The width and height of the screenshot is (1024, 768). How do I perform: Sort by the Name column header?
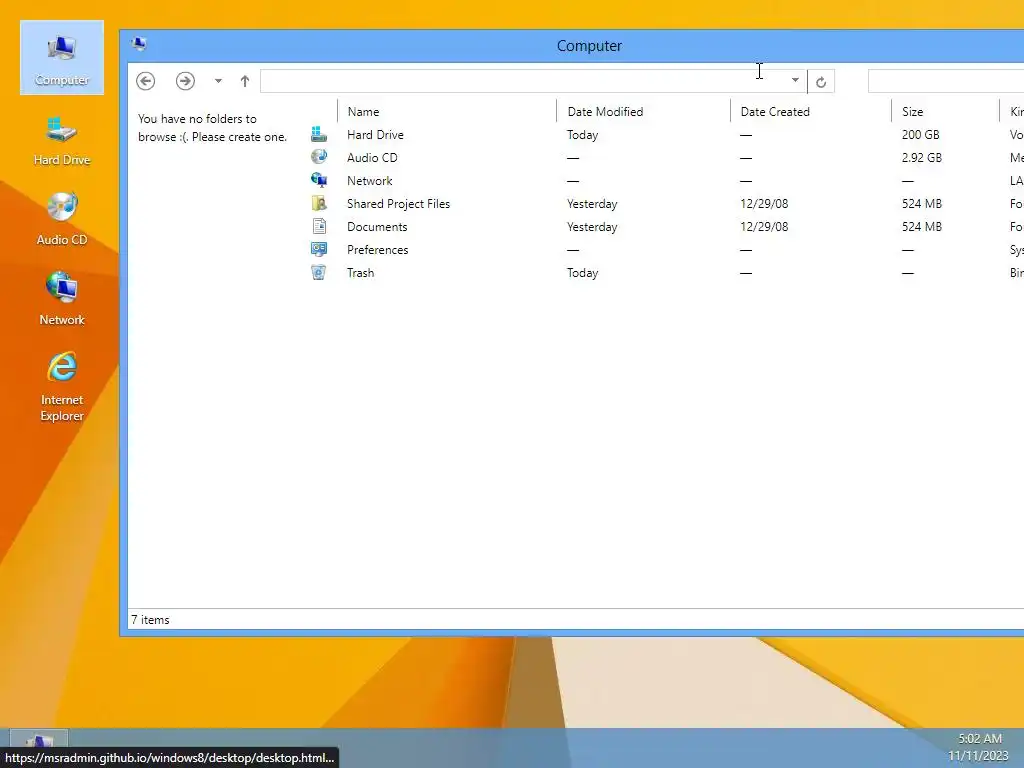pyautogui.click(x=363, y=112)
